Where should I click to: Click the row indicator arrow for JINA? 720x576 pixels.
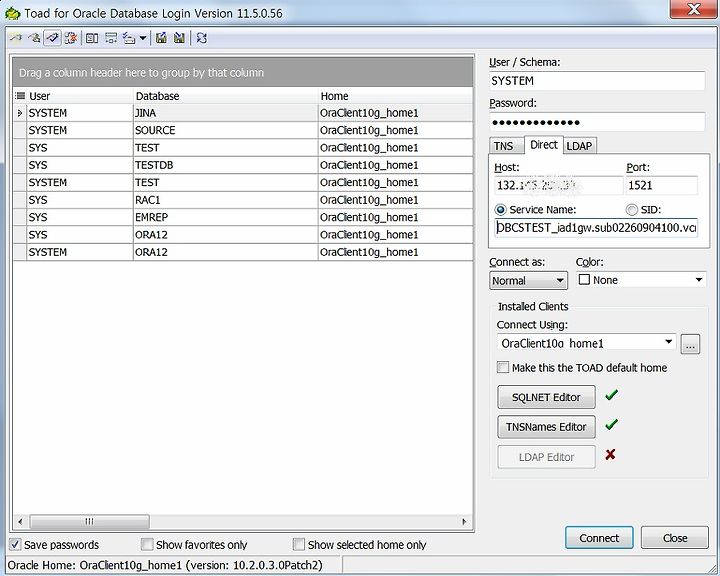19,113
